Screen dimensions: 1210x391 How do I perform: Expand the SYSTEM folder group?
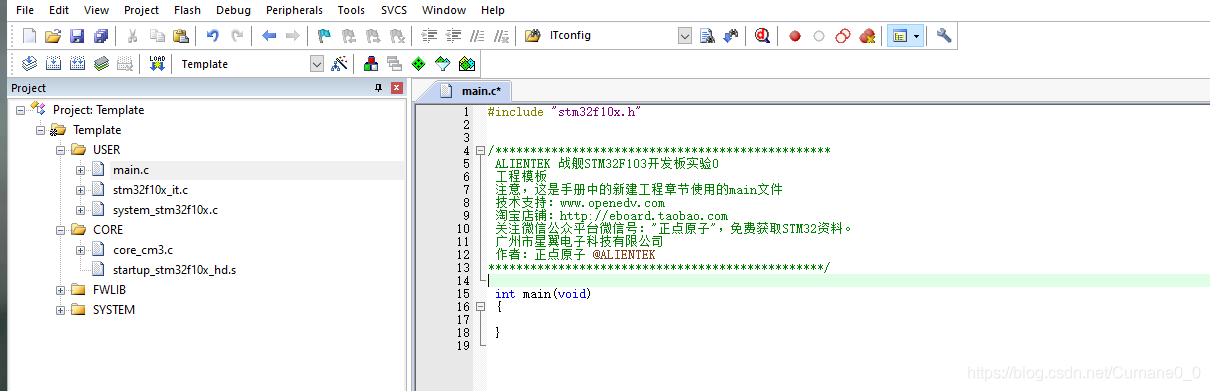coord(61,310)
